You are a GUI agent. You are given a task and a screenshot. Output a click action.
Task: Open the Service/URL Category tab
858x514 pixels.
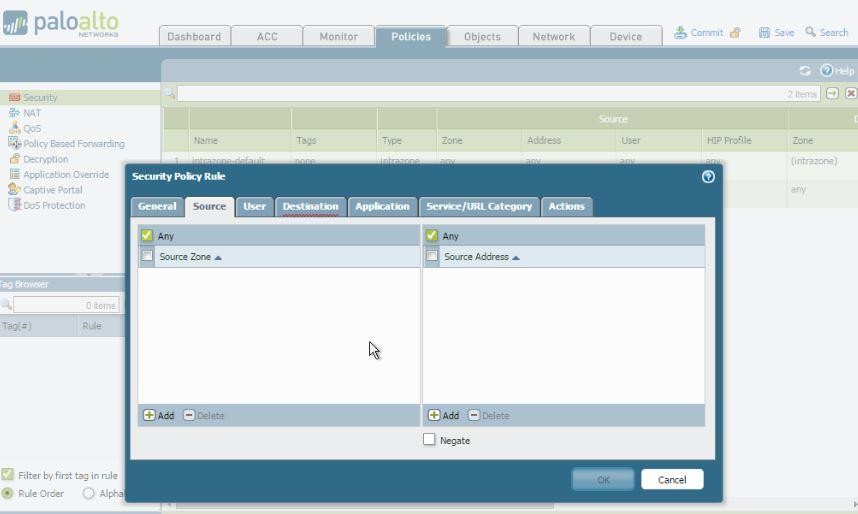(x=479, y=206)
